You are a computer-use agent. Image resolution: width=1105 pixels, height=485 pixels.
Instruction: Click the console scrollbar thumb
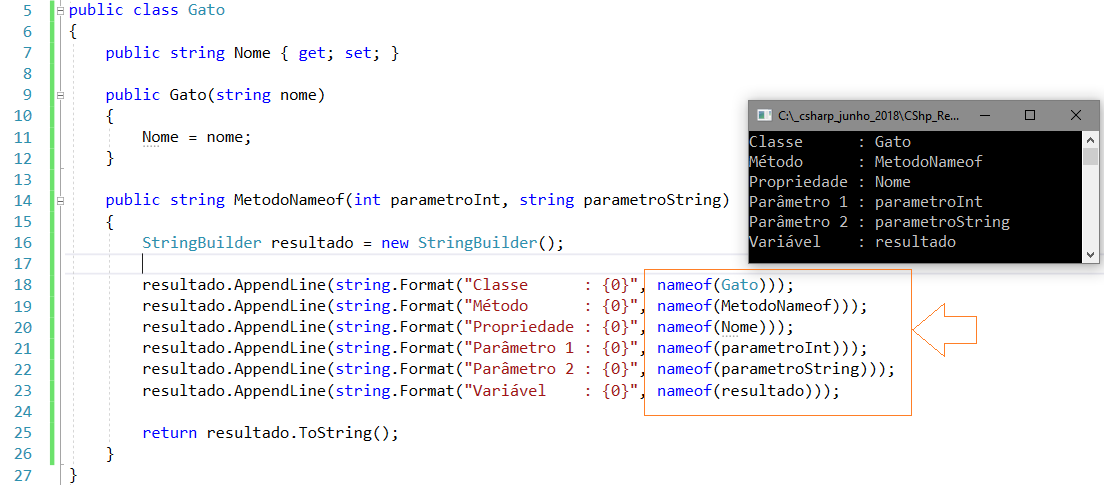pos(1090,156)
